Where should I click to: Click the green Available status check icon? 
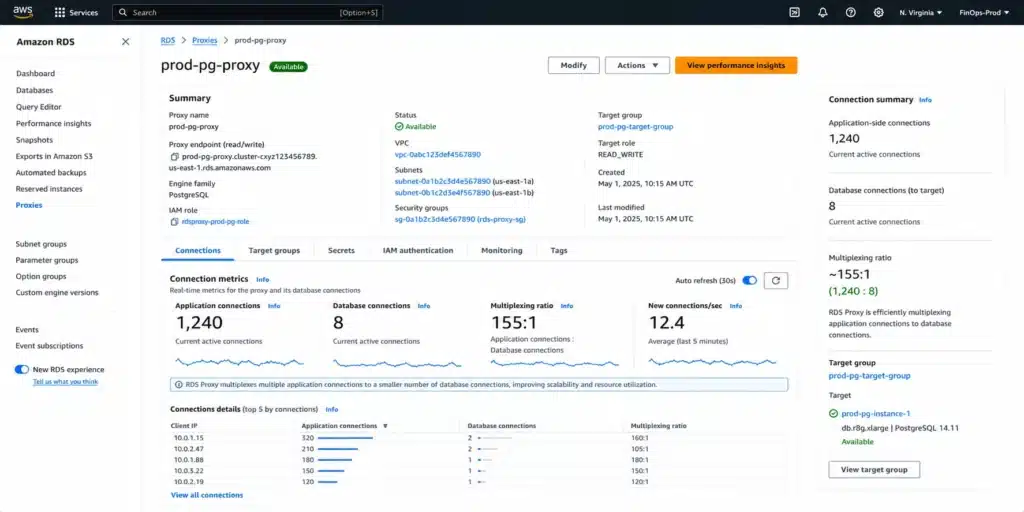coord(399,127)
